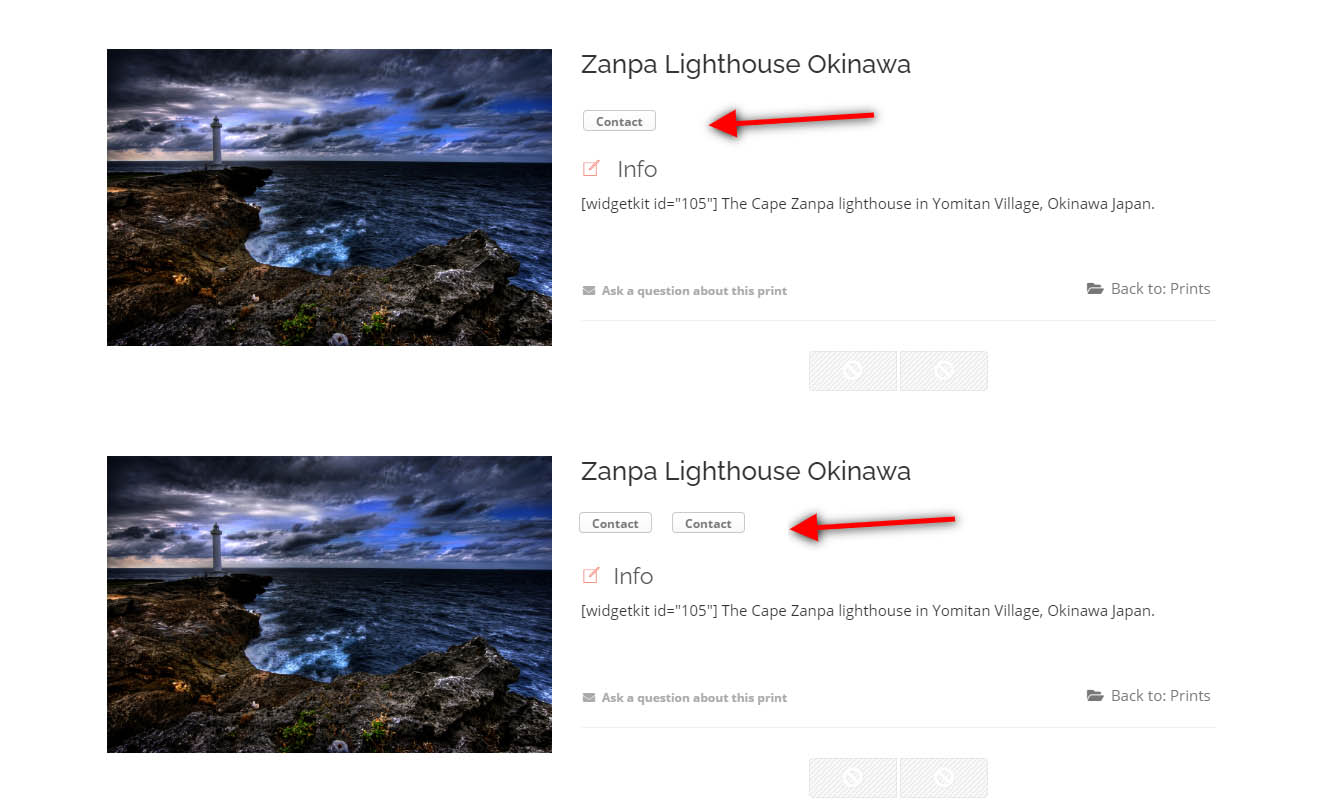The width and height of the screenshot is (1326, 812).
Task: Click the lower 'Zanpa Lighthouse Okinawa' title
Action: [746, 472]
